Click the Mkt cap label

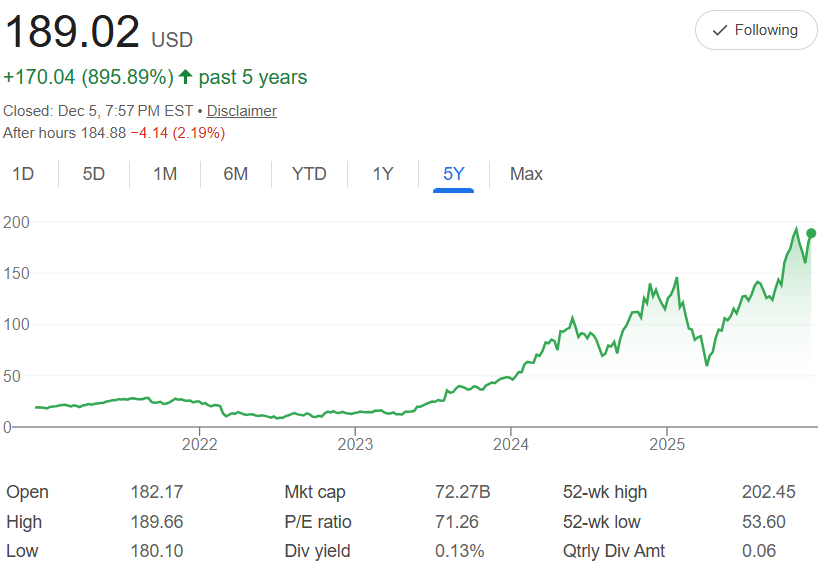click(x=315, y=492)
